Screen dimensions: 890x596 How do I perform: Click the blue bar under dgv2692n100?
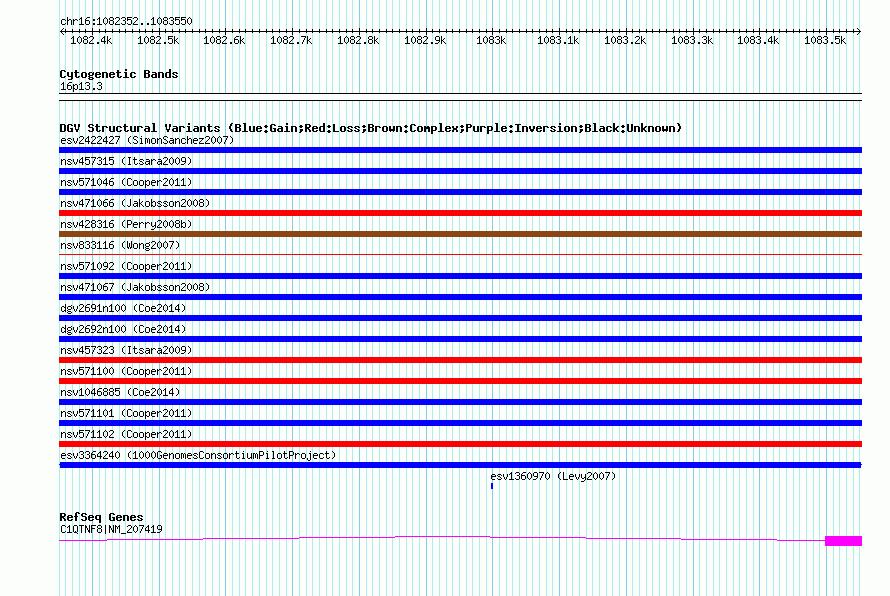460,339
